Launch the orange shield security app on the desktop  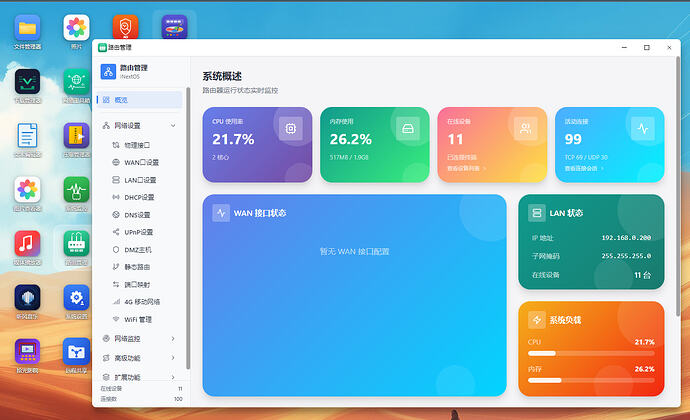point(125,27)
